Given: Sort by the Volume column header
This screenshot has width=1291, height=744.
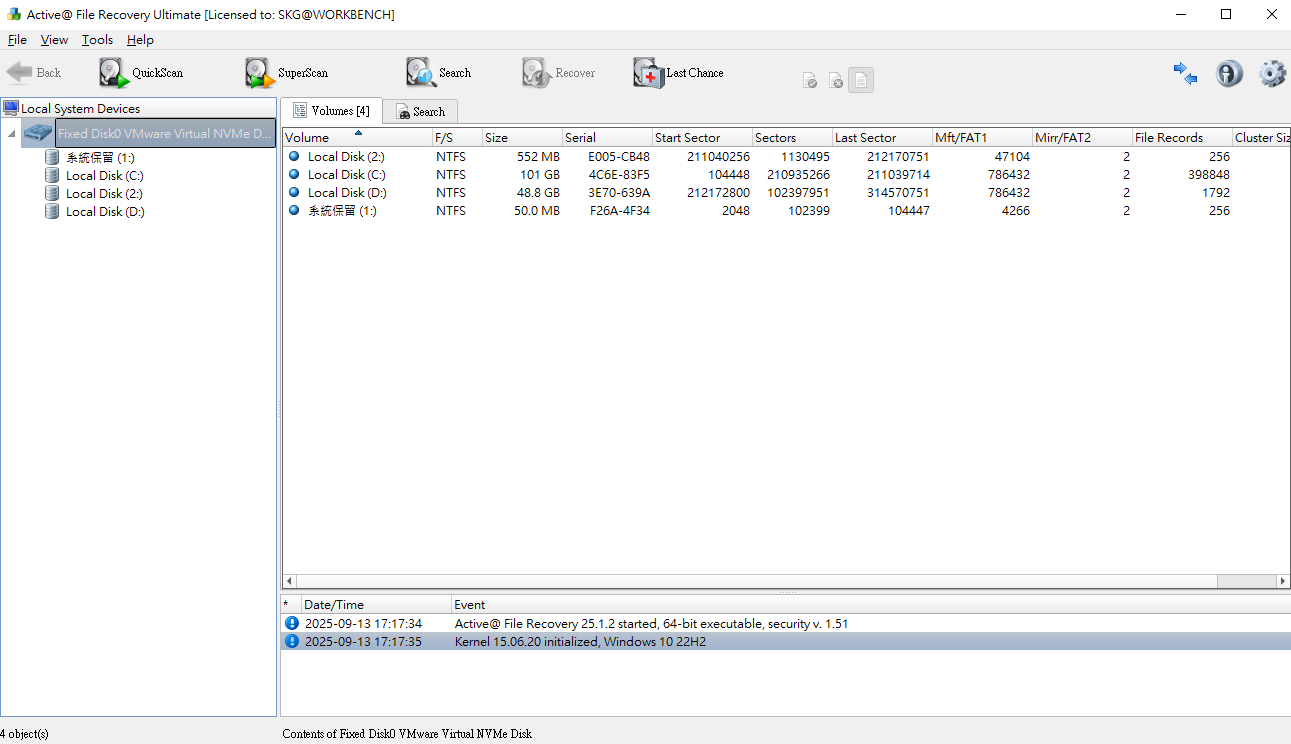Looking at the screenshot, I should pyautogui.click(x=357, y=138).
